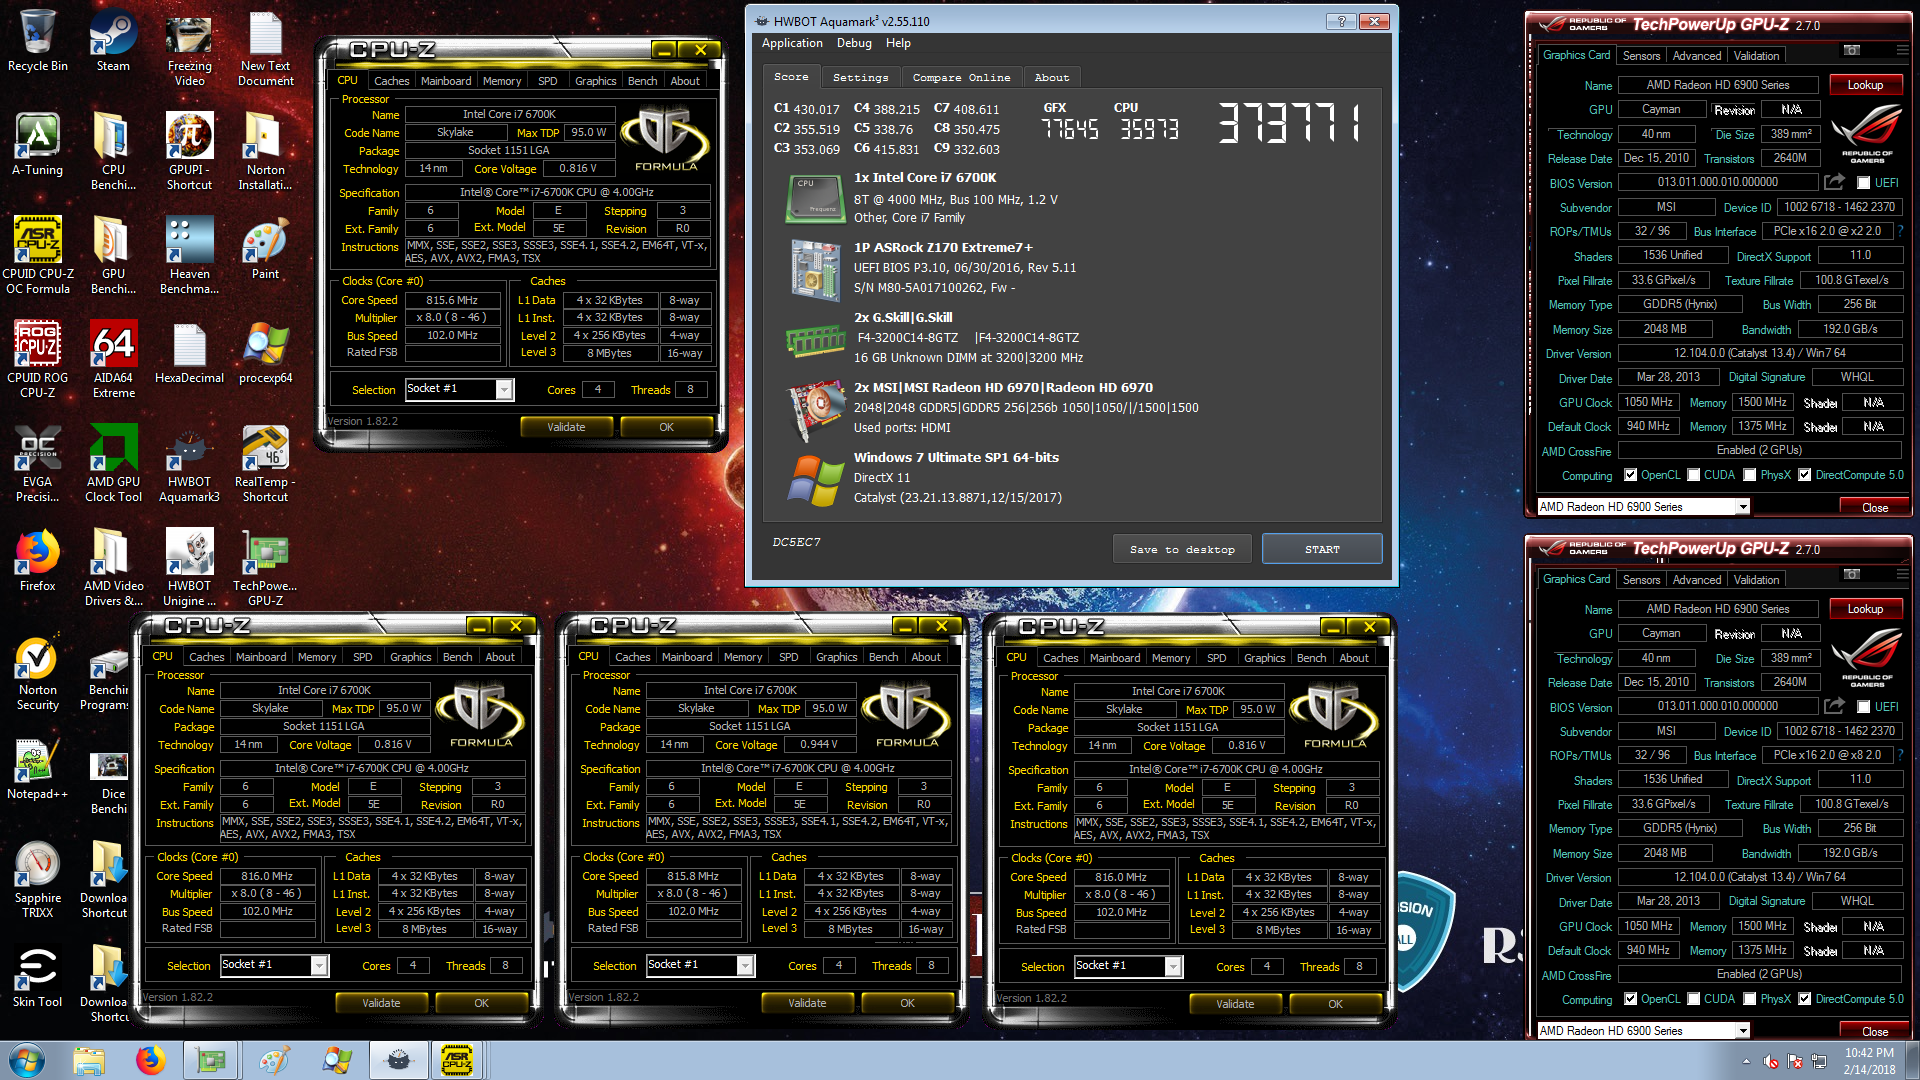Expand Socket #1 dropdown in bottom-middle CPU-Z
The width and height of the screenshot is (1920, 1080).
pos(745,965)
